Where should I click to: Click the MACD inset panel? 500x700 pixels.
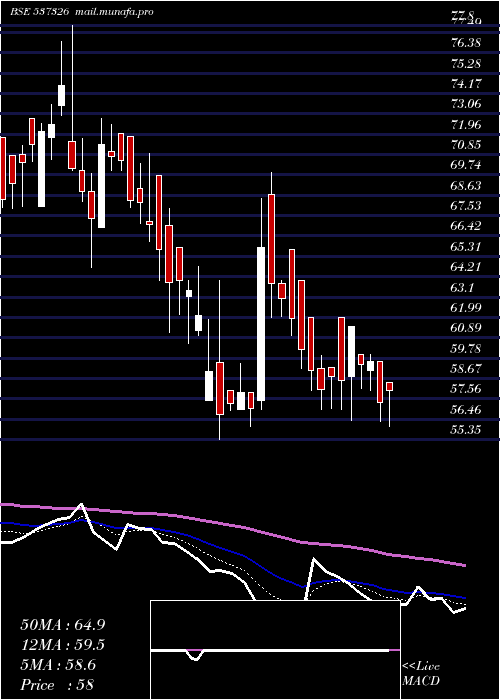tap(275, 650)
